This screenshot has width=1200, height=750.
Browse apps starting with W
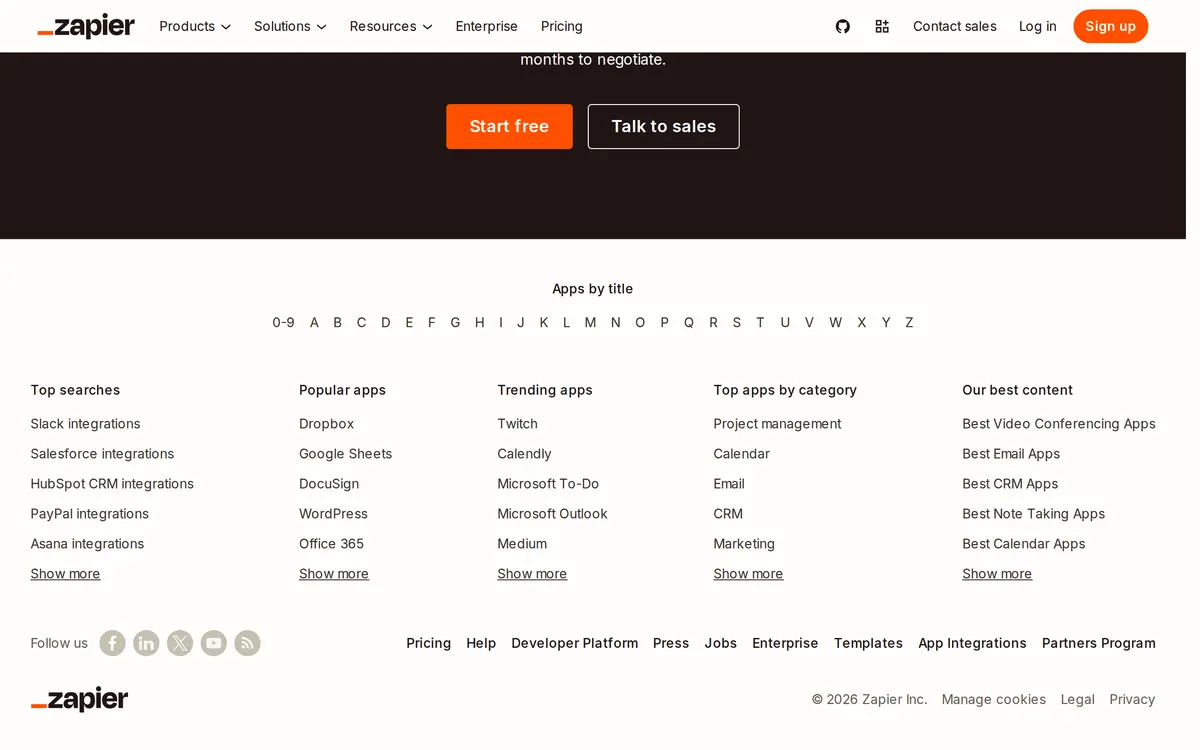point(835,322)
